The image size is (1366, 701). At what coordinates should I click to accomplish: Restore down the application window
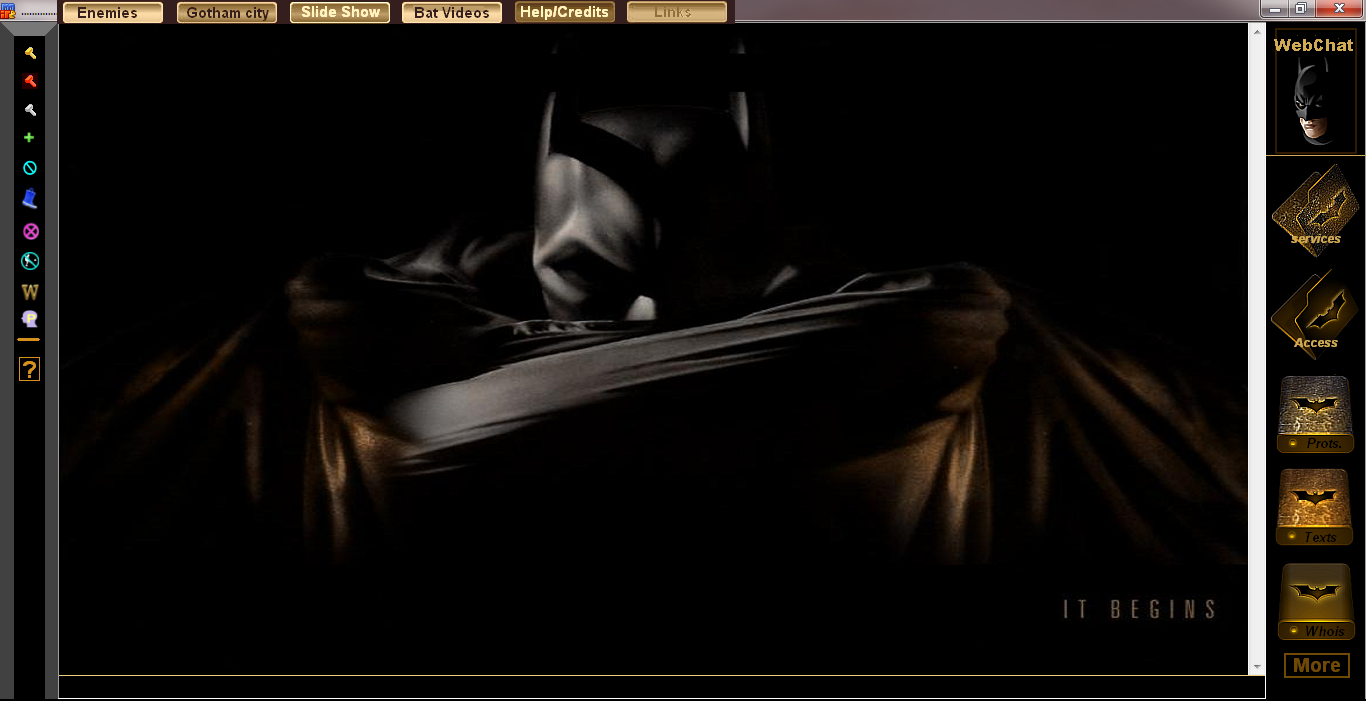point(1300,9)
